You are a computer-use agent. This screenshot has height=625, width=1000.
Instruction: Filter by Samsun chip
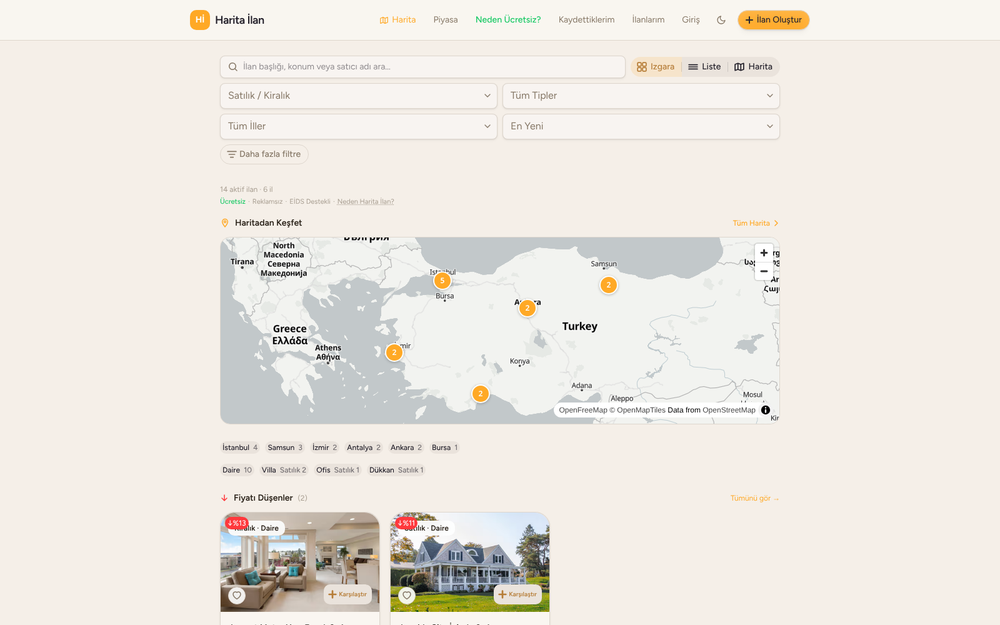pyautogui.click(x=285, y=448)
